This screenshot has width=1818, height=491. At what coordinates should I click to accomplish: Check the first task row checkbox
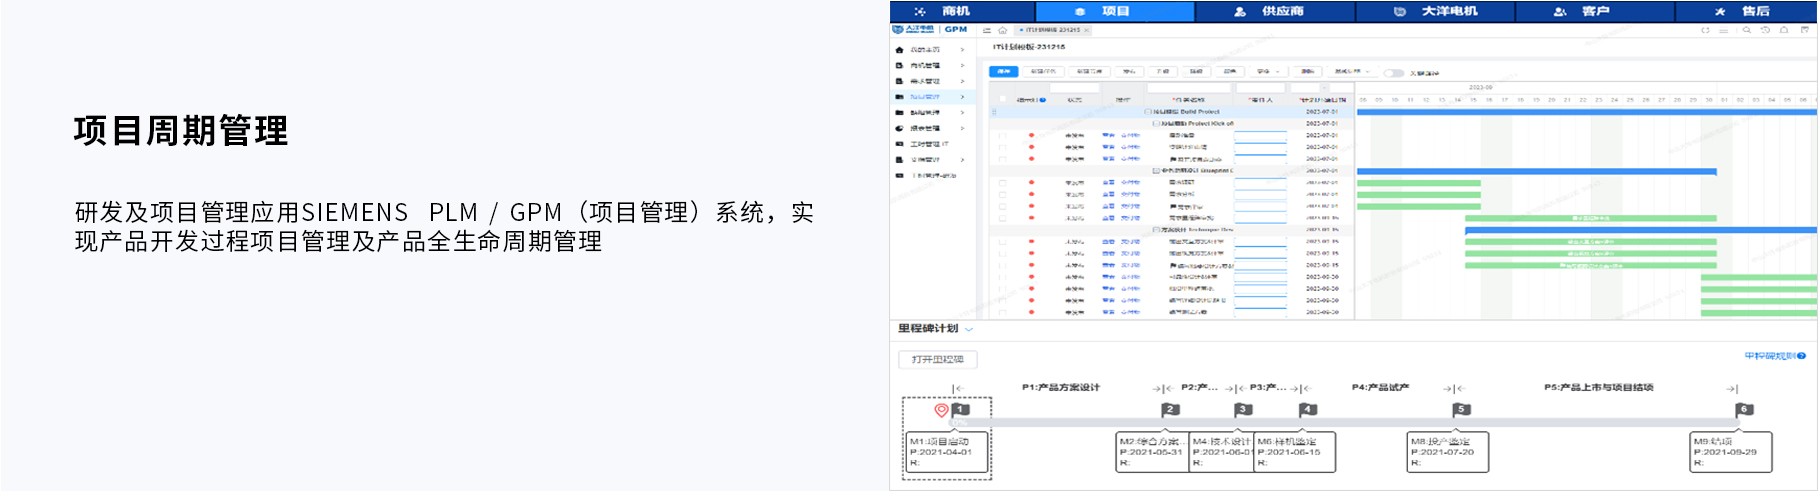pyautogui.click(x=1003, y=135)
